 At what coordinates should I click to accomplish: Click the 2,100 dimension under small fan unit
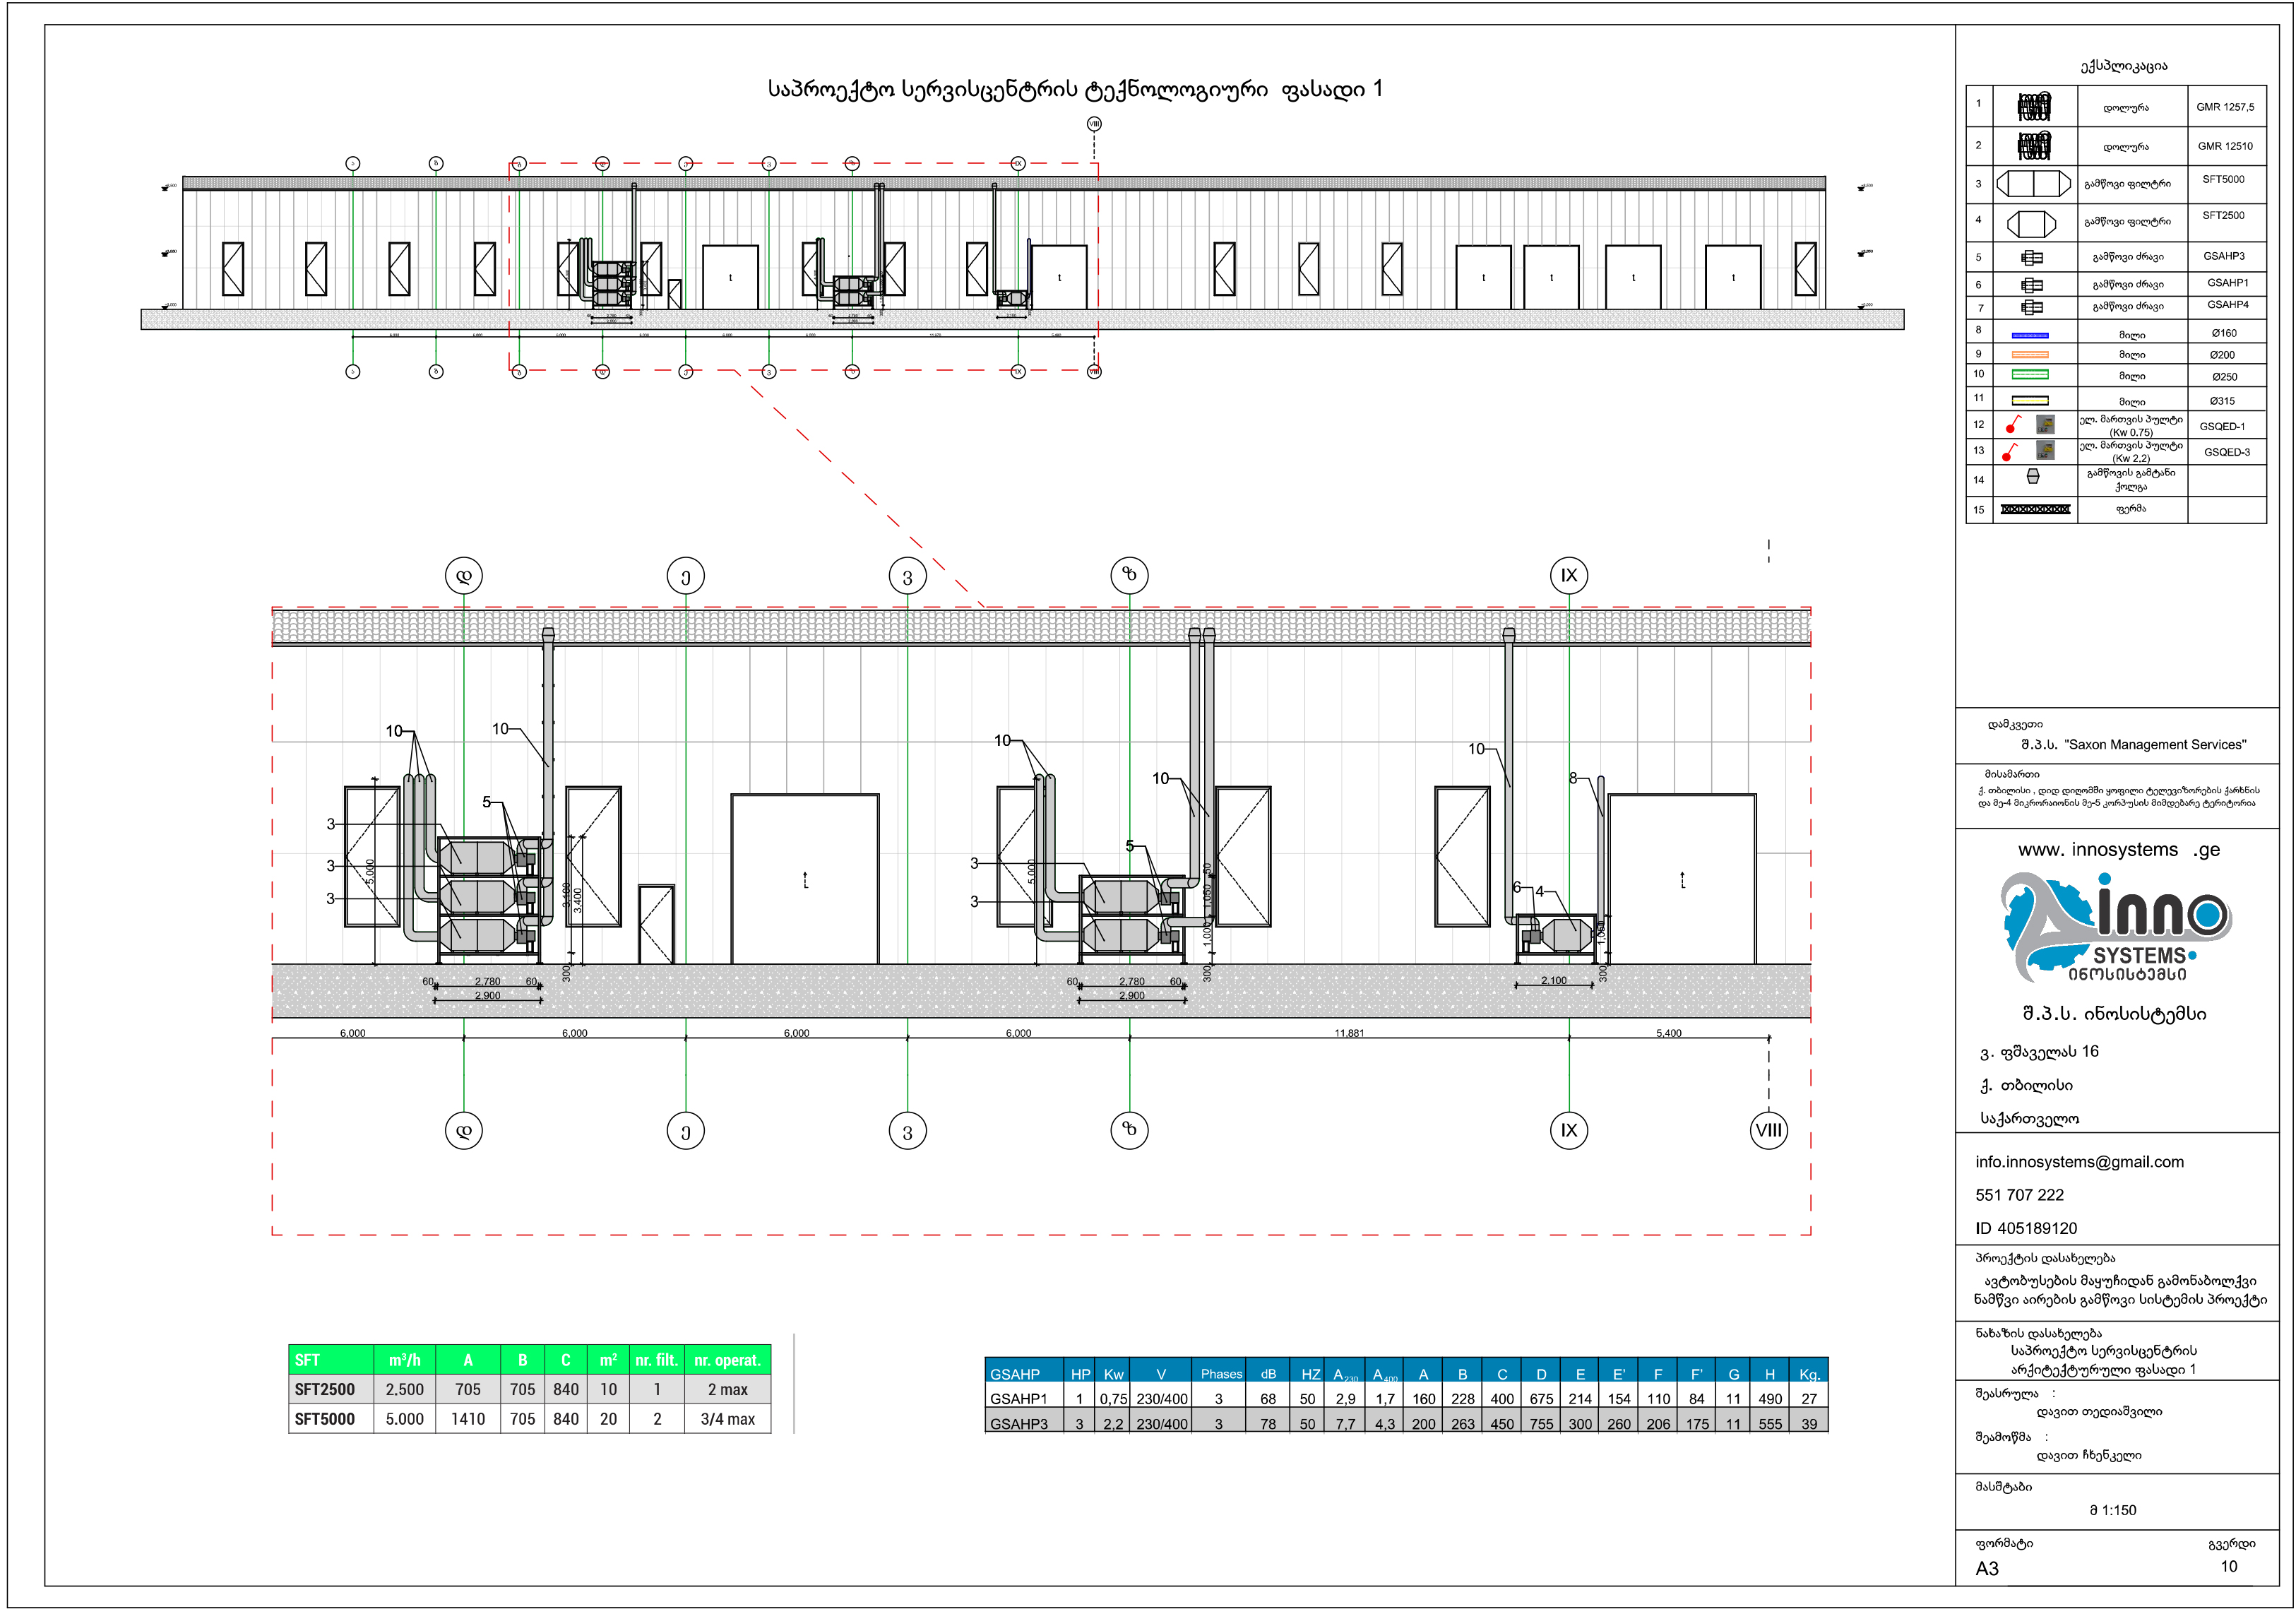coord(1553,980)
